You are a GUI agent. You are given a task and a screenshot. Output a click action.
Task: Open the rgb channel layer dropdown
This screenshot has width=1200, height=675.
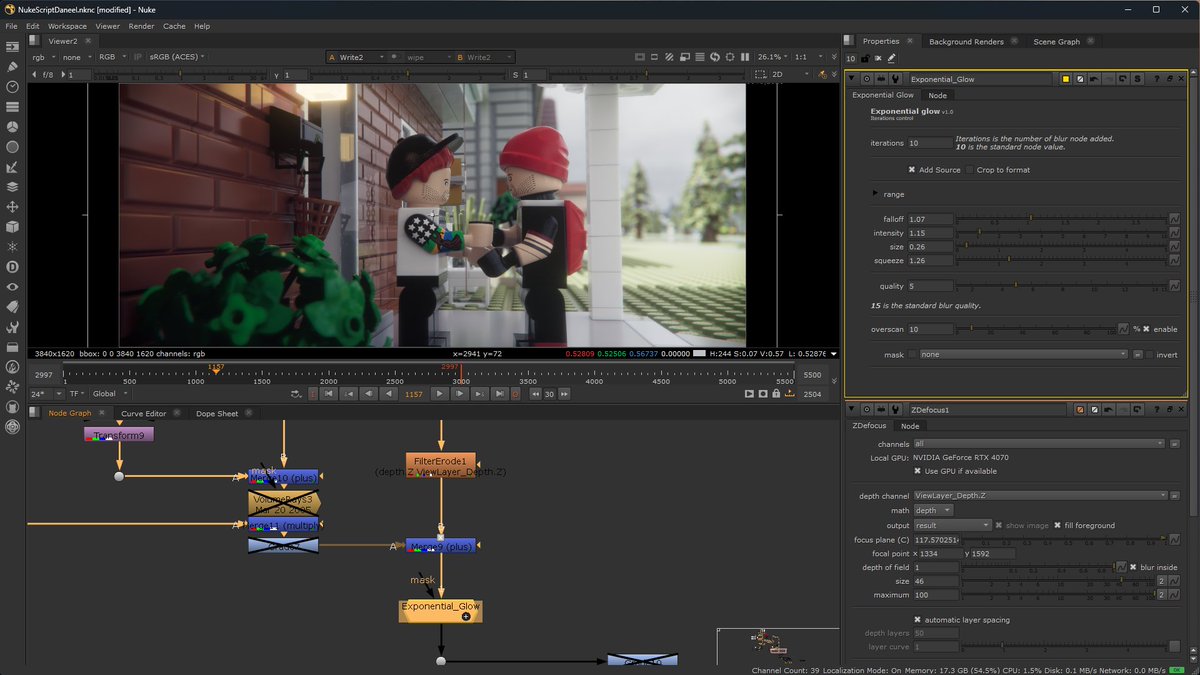coord(44,57)
